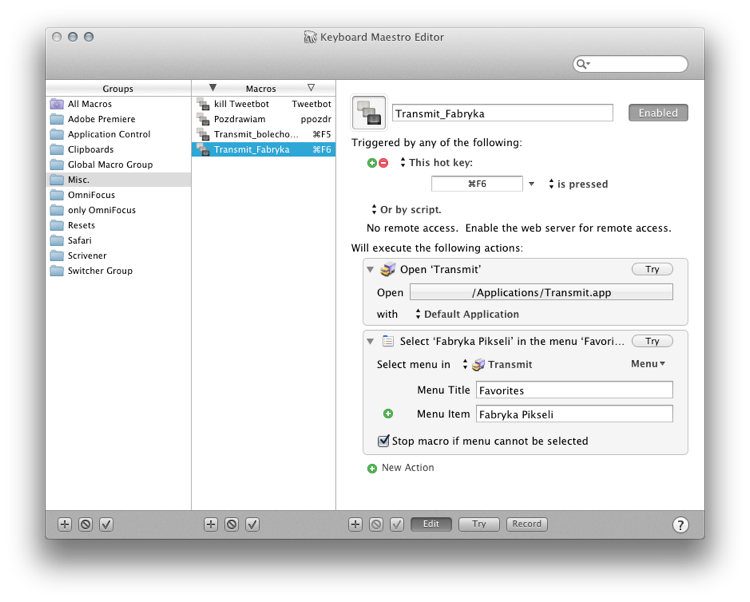750x602 pixels.
Task: Select the OmniFocus group
Action: 119,195
